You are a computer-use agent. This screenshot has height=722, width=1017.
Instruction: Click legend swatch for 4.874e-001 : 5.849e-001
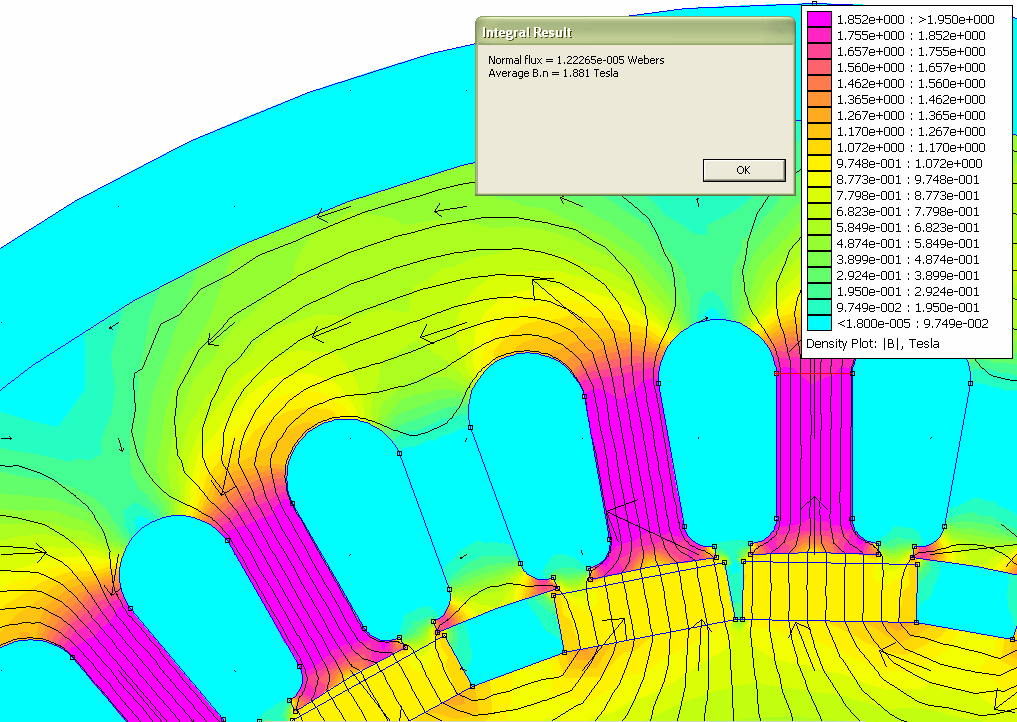point(819,243)
